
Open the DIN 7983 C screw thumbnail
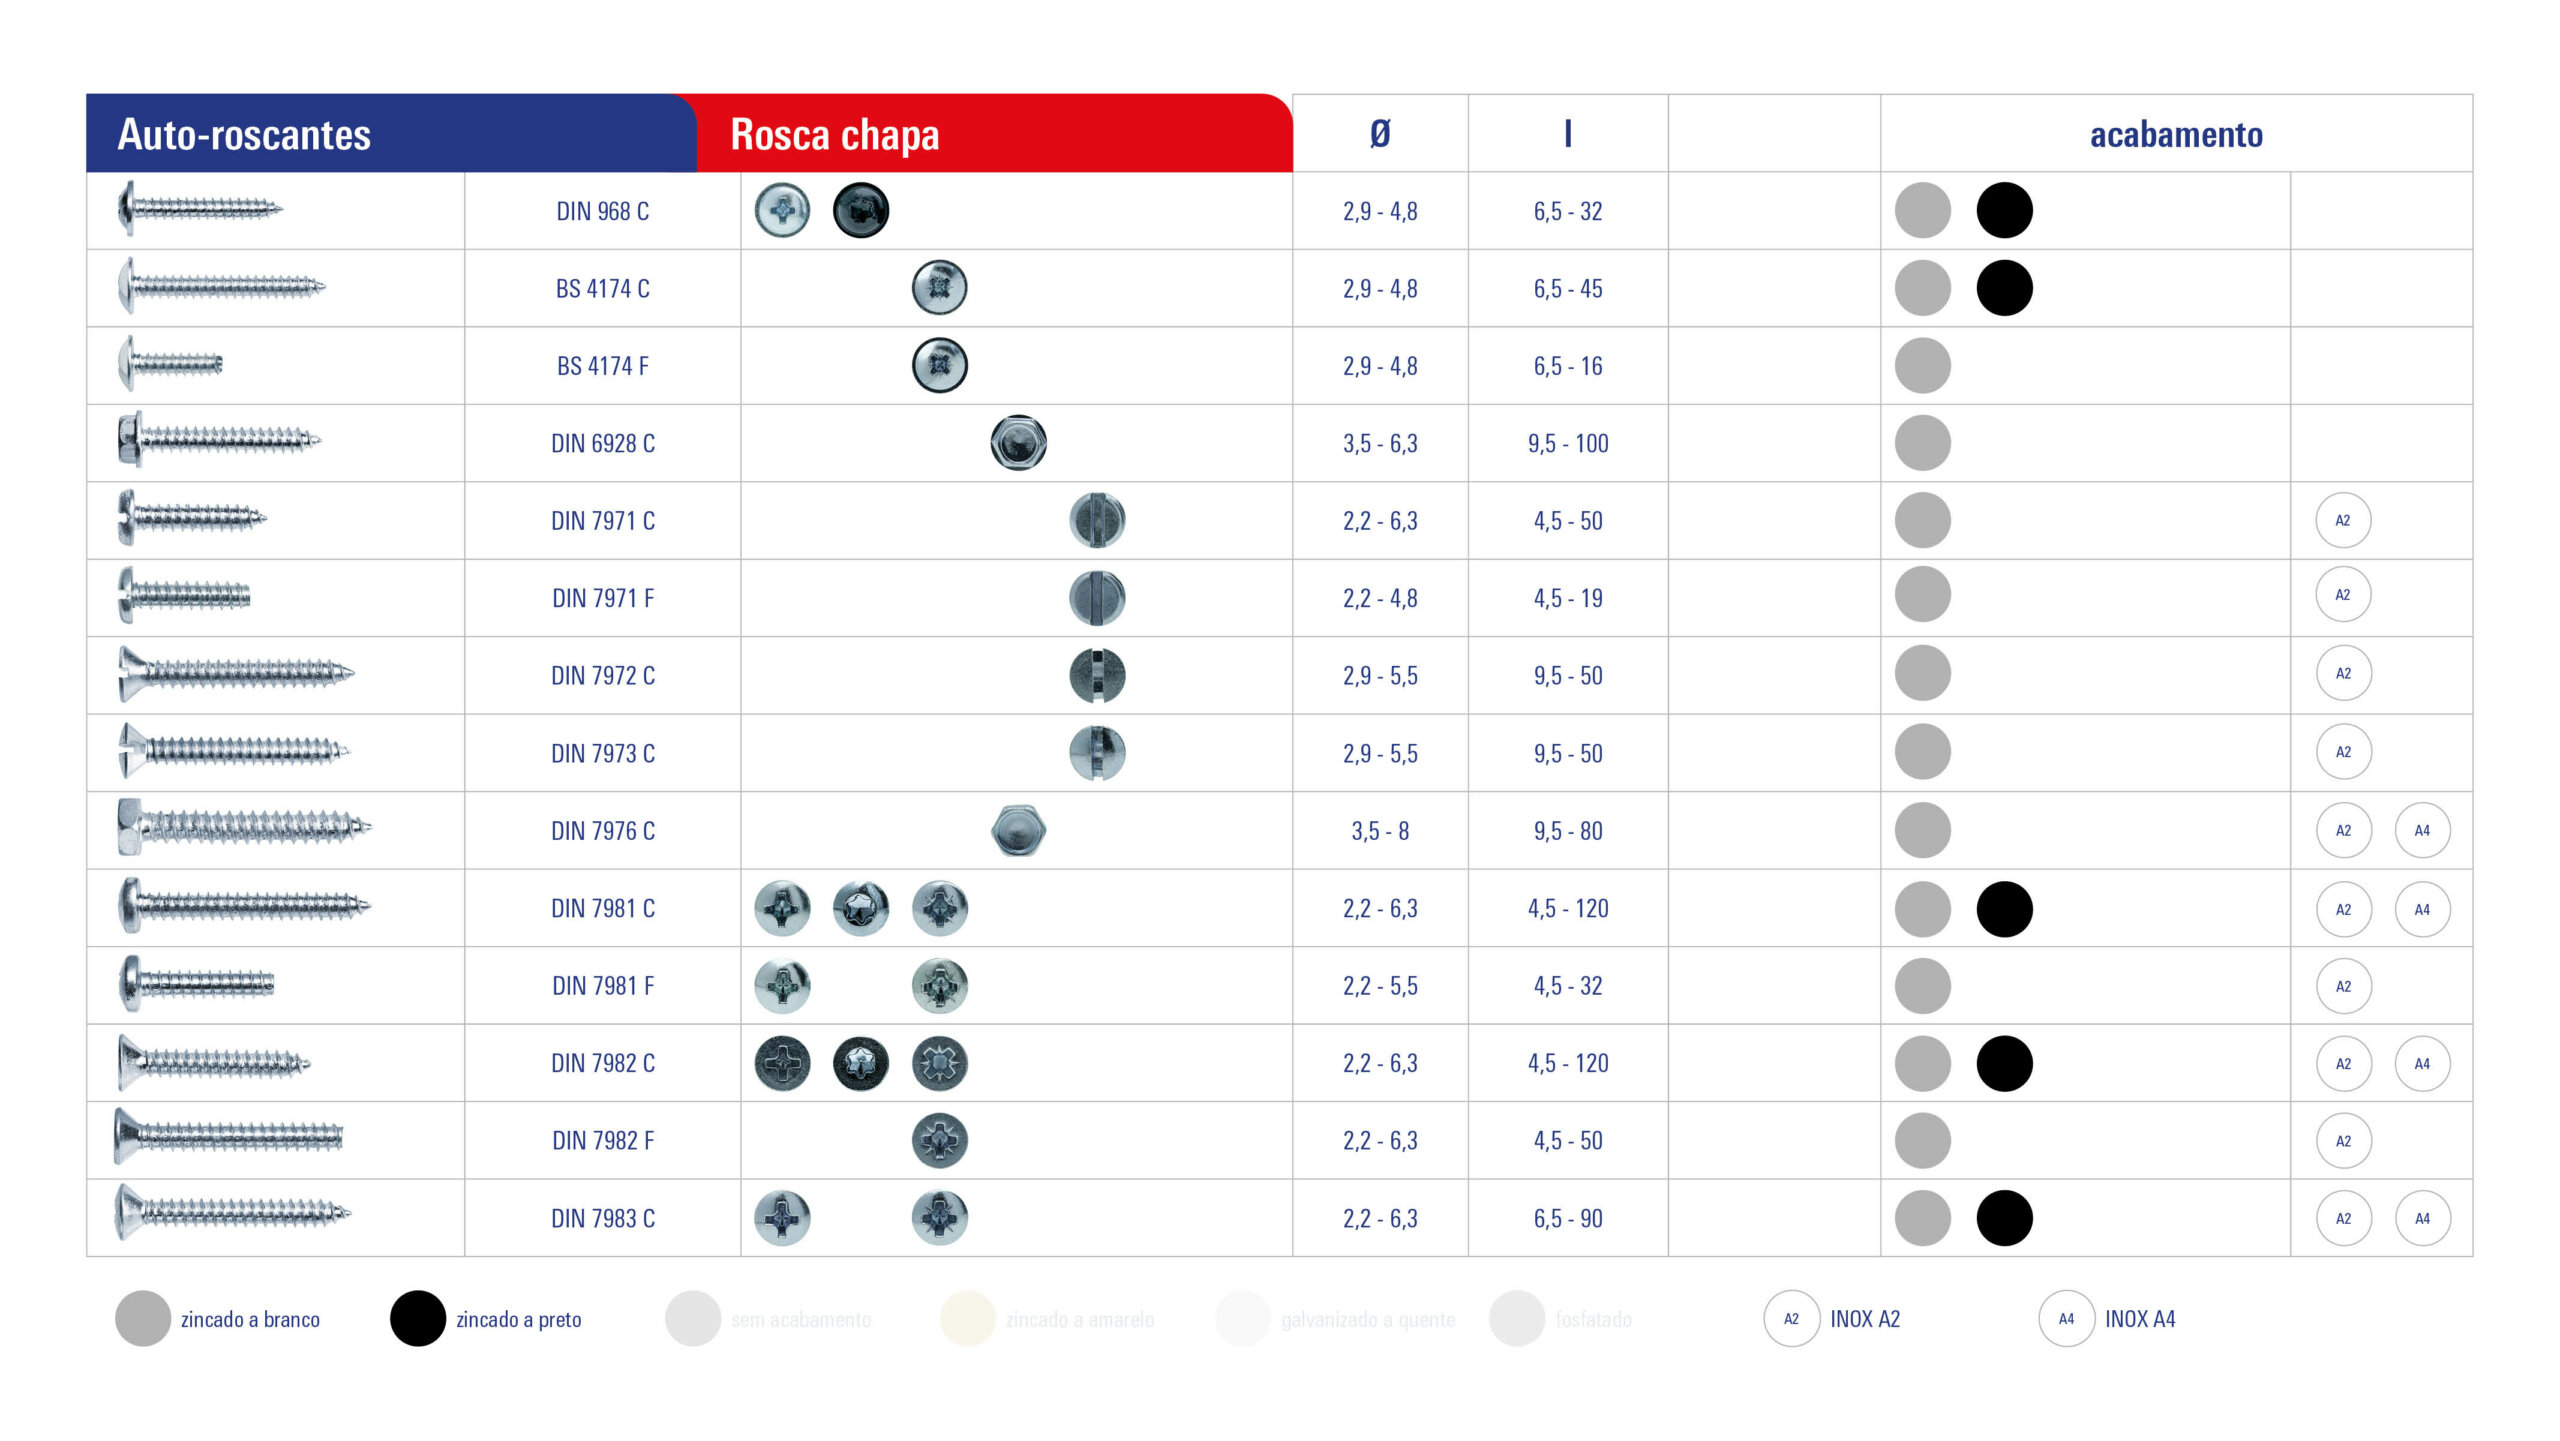click(x=232, y=1213)
